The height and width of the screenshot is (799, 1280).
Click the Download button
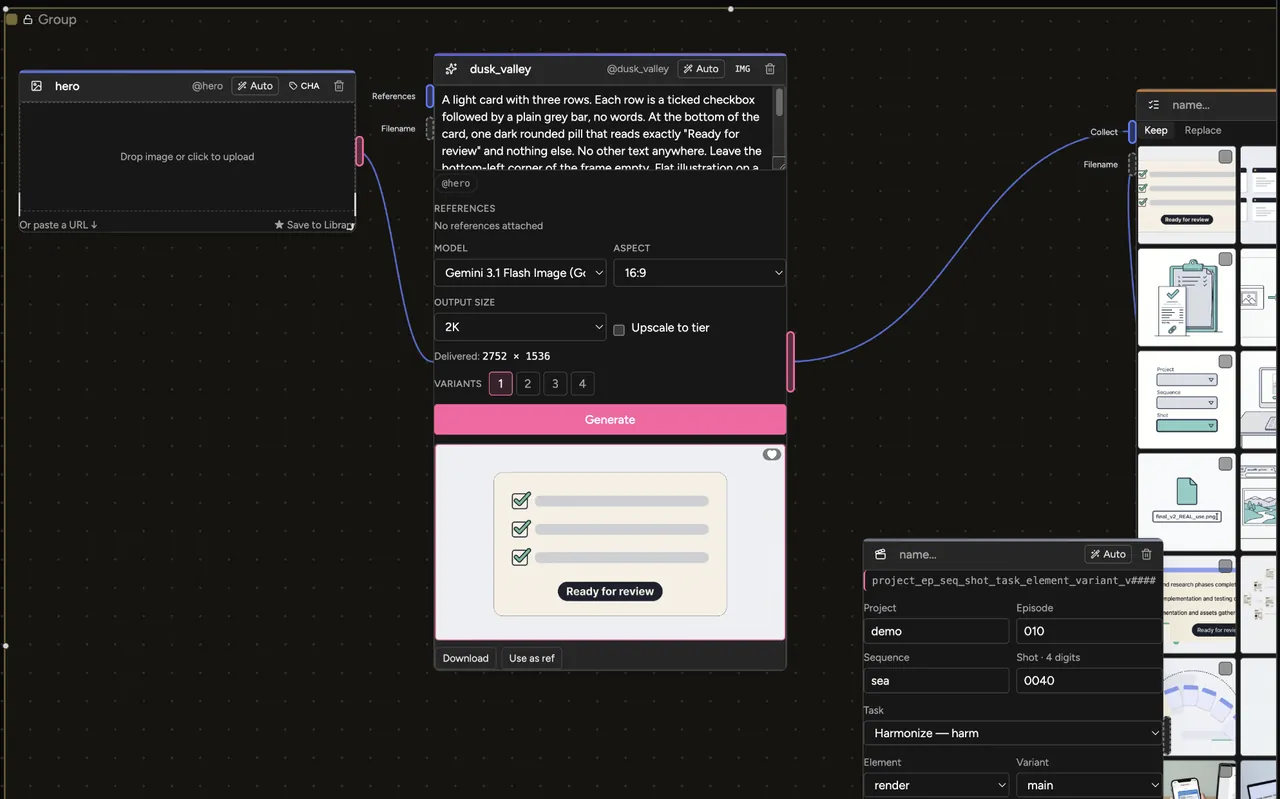[466, 658]
